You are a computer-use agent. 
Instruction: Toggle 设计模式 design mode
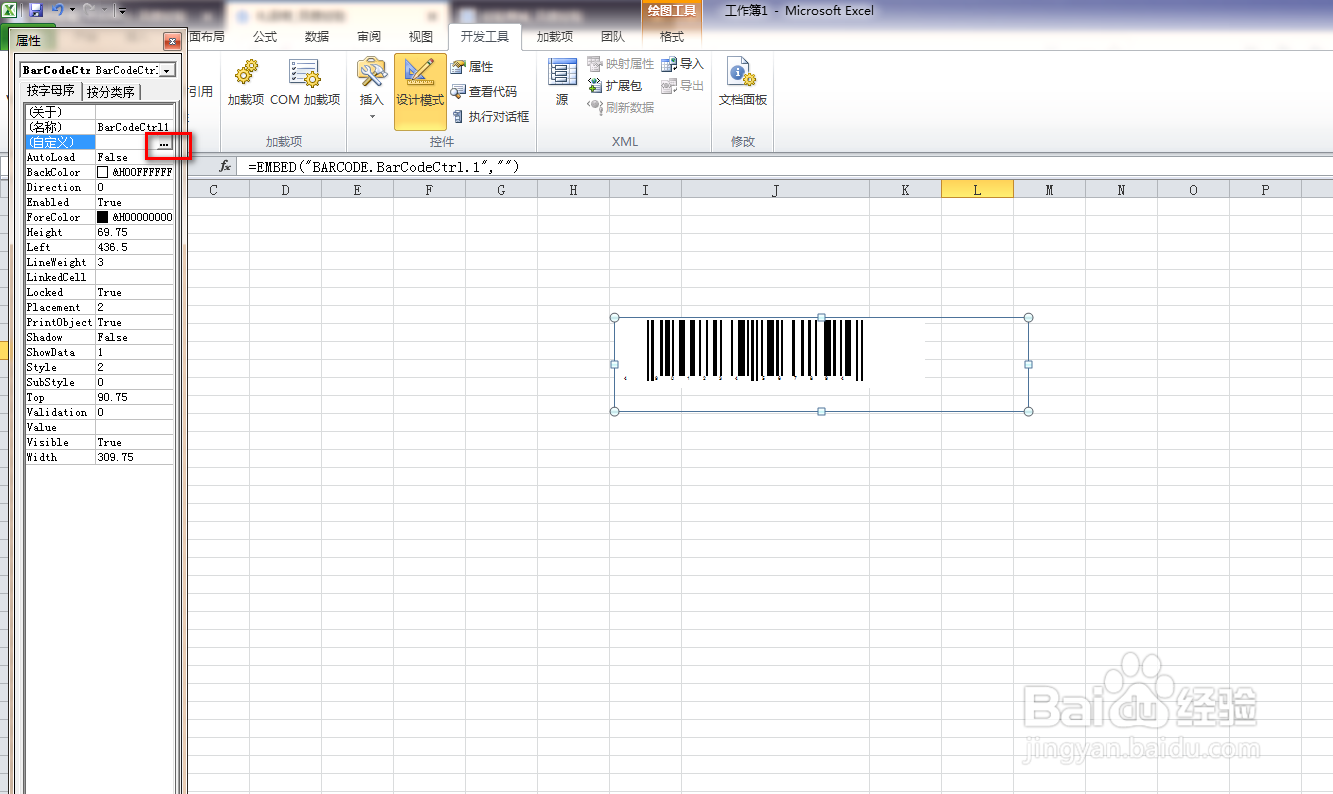[420, 91]
